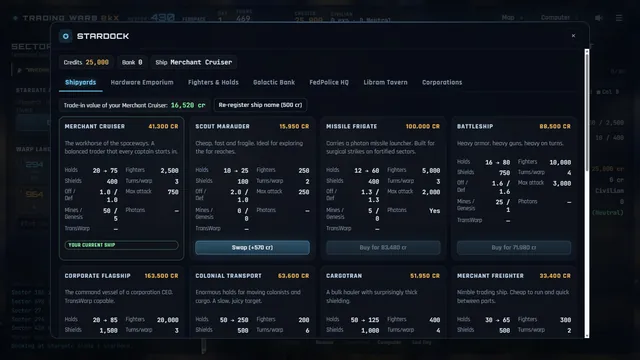Click Colonial Transport Holds value 50 → 250

click(x=234, y=320)
